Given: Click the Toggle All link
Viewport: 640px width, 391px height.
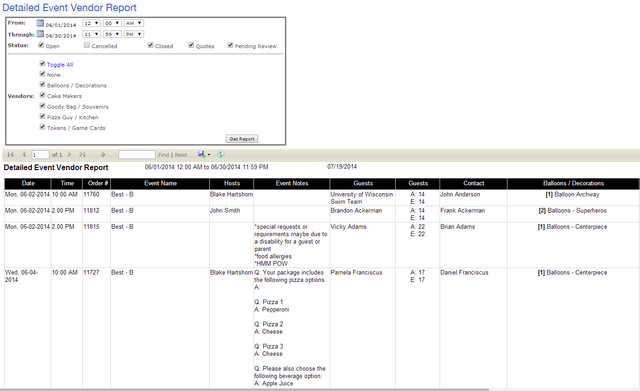Looking at the screenshot, I should click(x=60, y=64).
